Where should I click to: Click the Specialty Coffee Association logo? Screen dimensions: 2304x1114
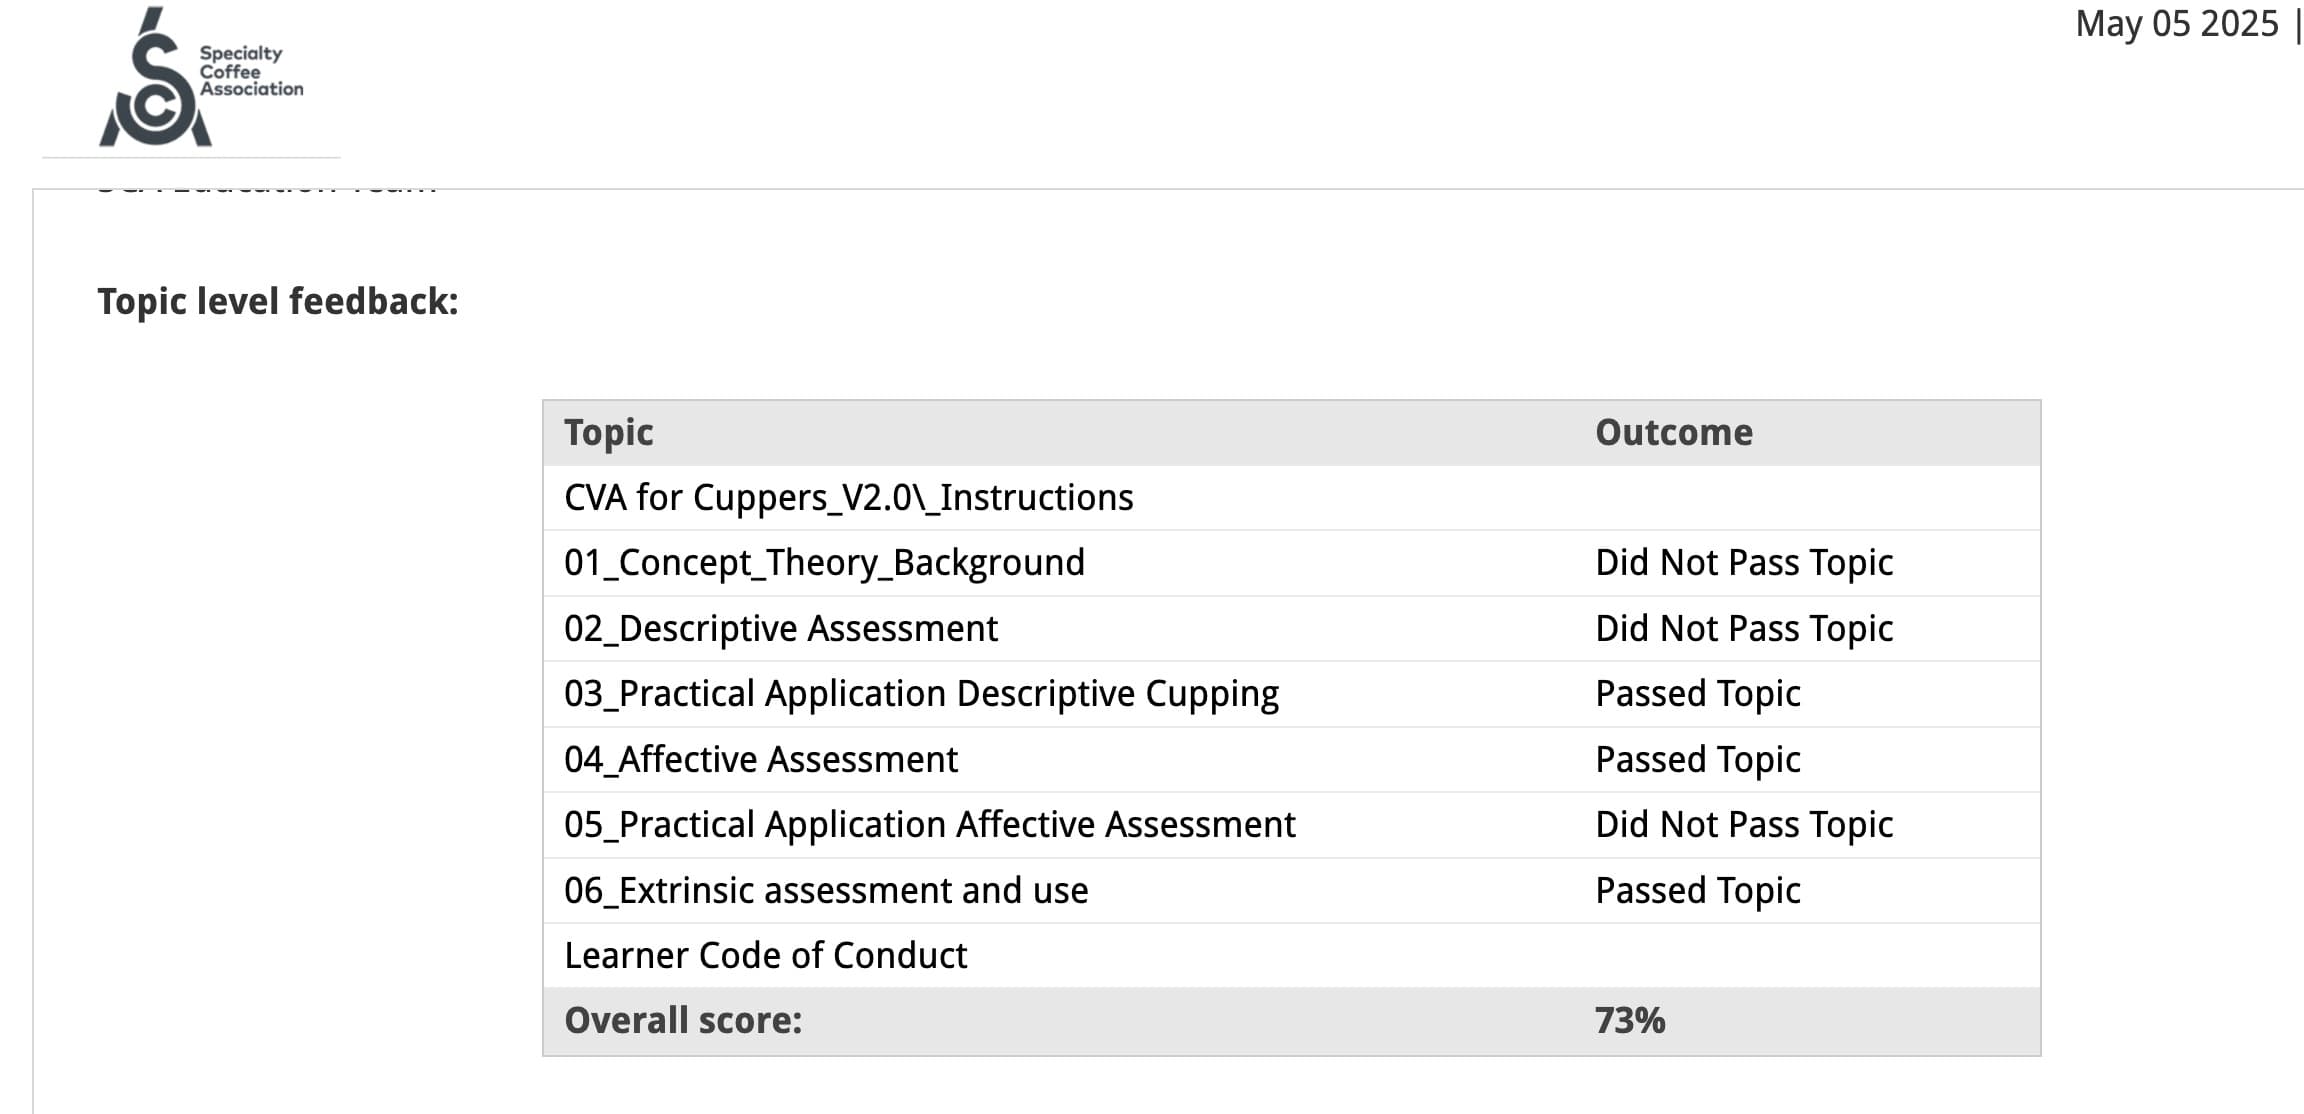(x=201, y=77)
